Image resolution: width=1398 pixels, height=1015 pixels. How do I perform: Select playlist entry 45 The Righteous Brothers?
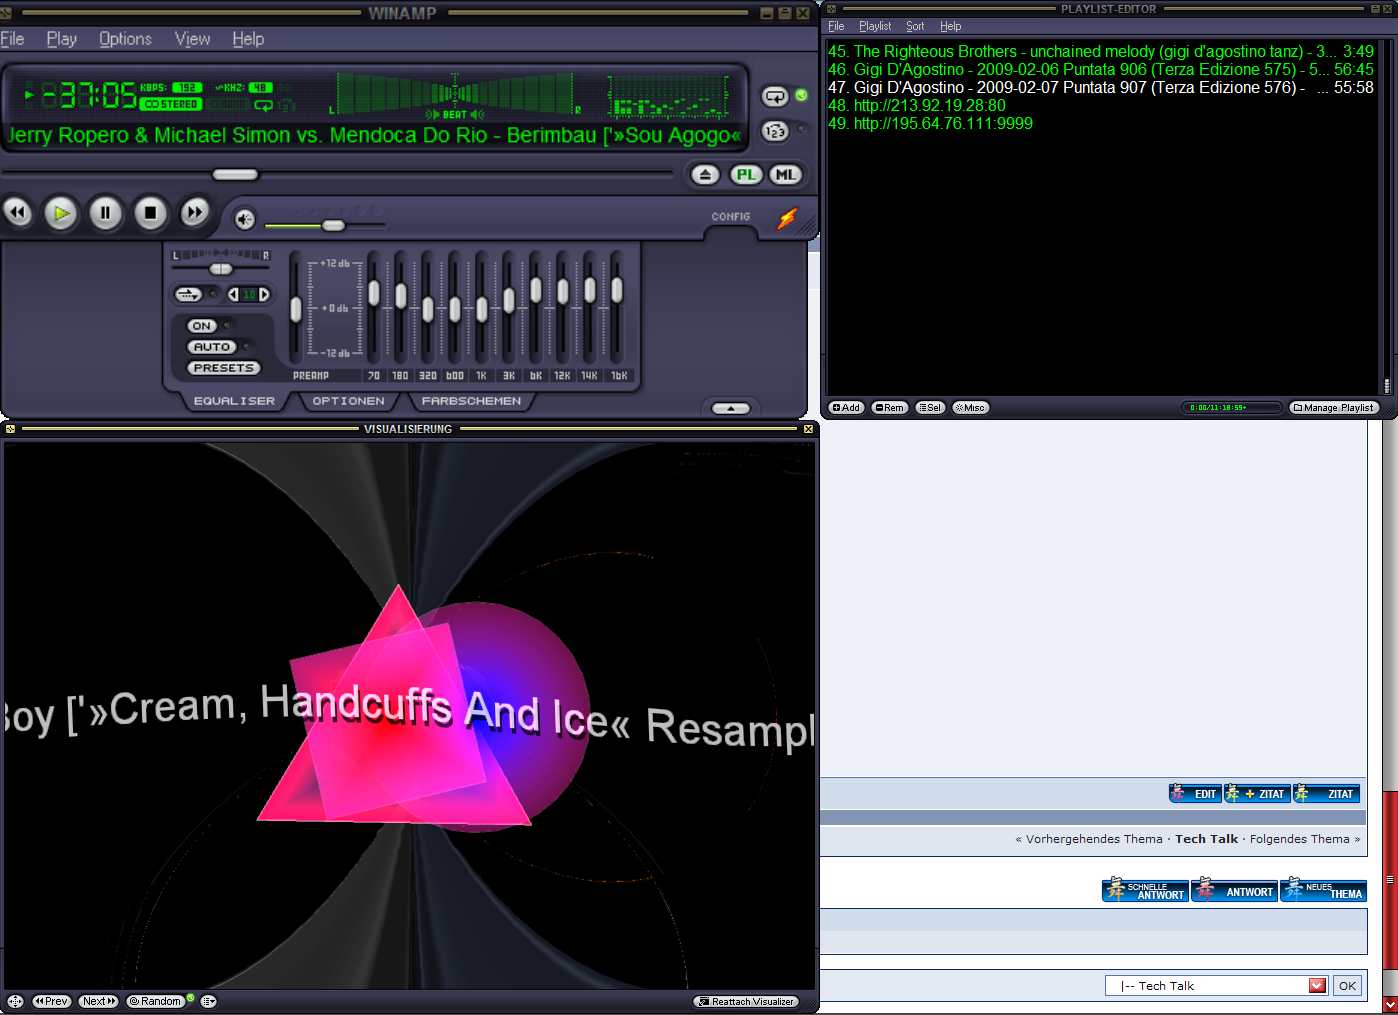pos(1101,52)
